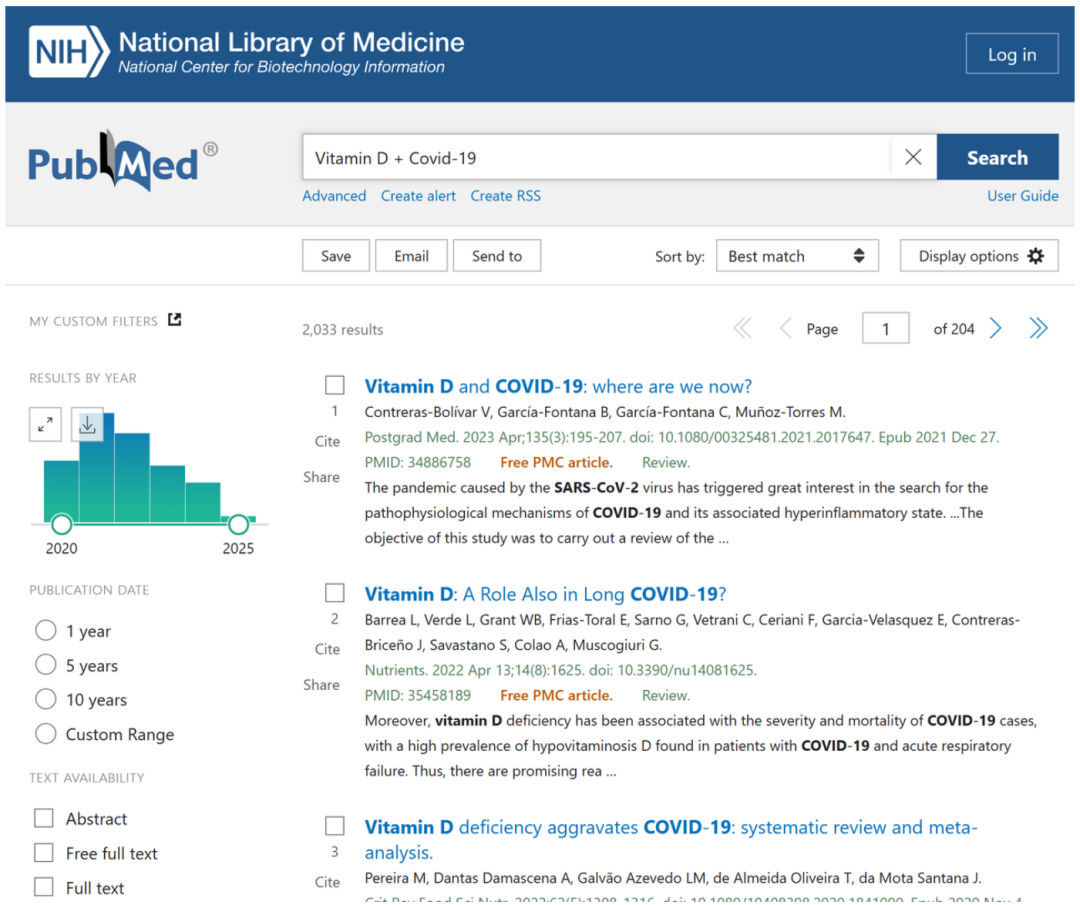Image resolution: width=1080 pixels, height=905 pixels.
Task: Grab the 2025 year slider handle
Action: pyautogui.click(x=238, y=525)
